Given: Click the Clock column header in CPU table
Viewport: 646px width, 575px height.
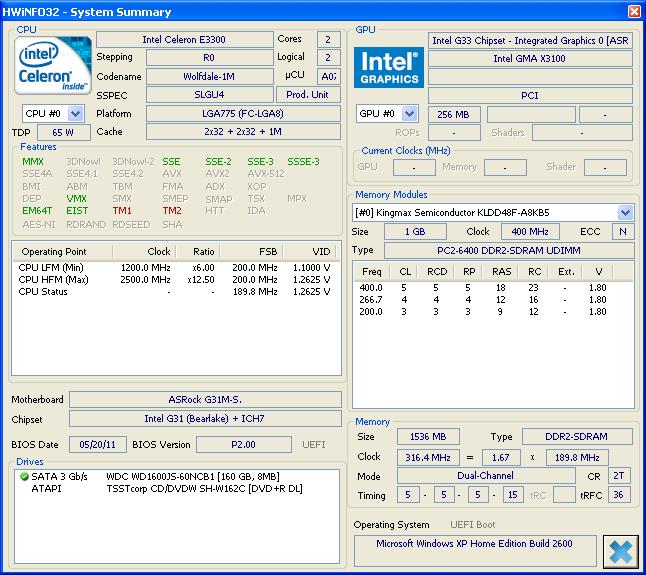Looking at the screenshot, I should [x=145, y=252].
